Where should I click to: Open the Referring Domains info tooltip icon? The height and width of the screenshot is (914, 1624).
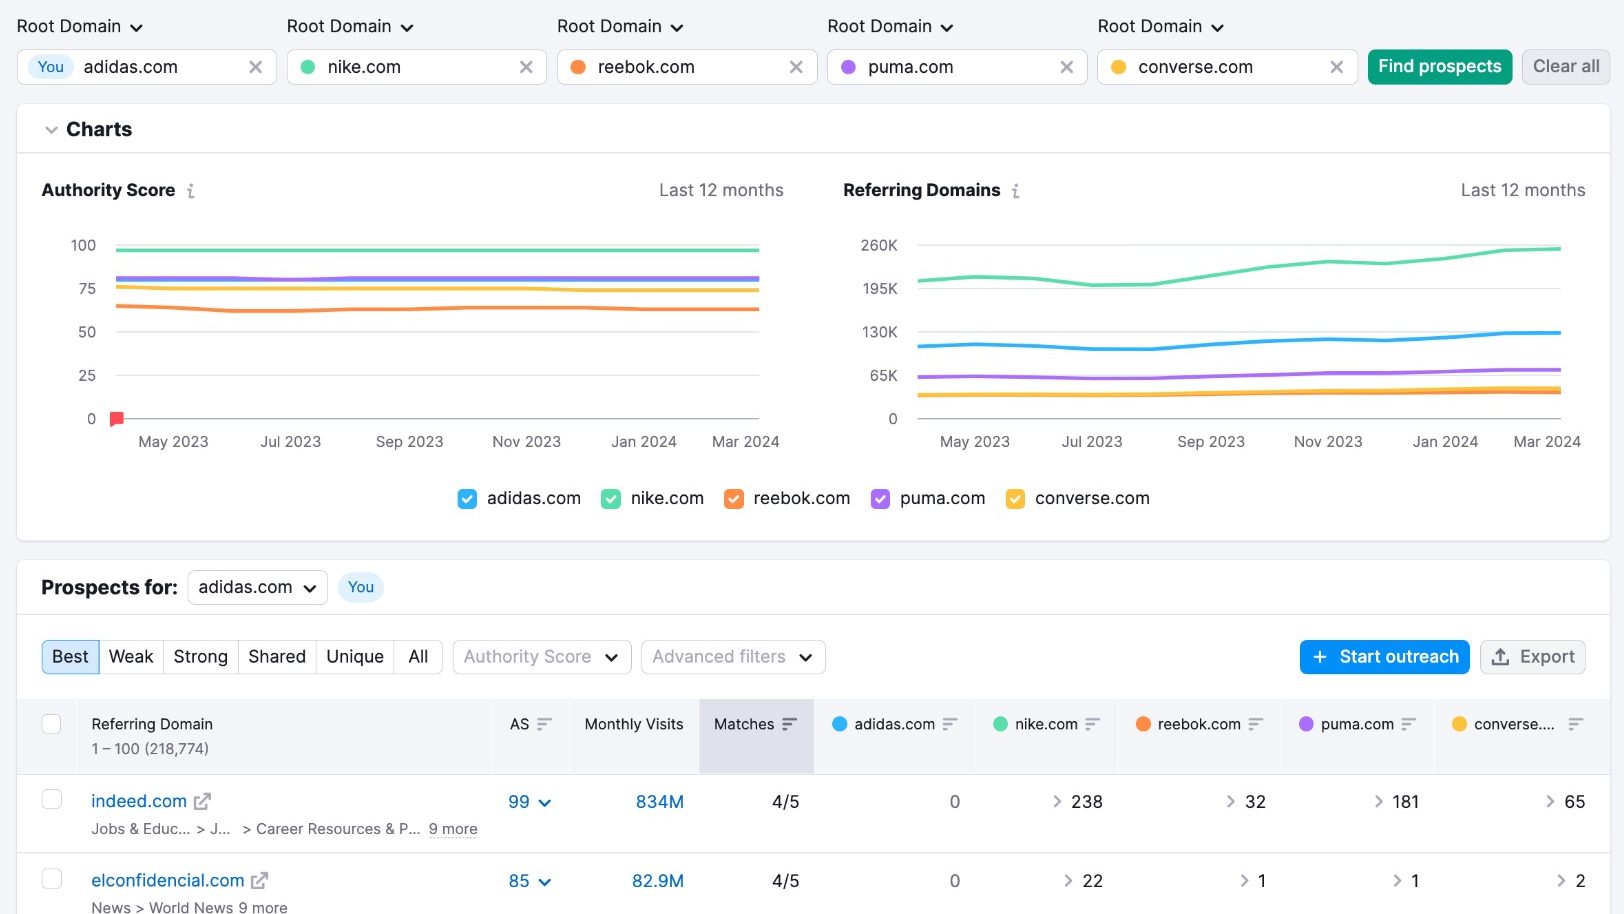[x=1016, y=190]
